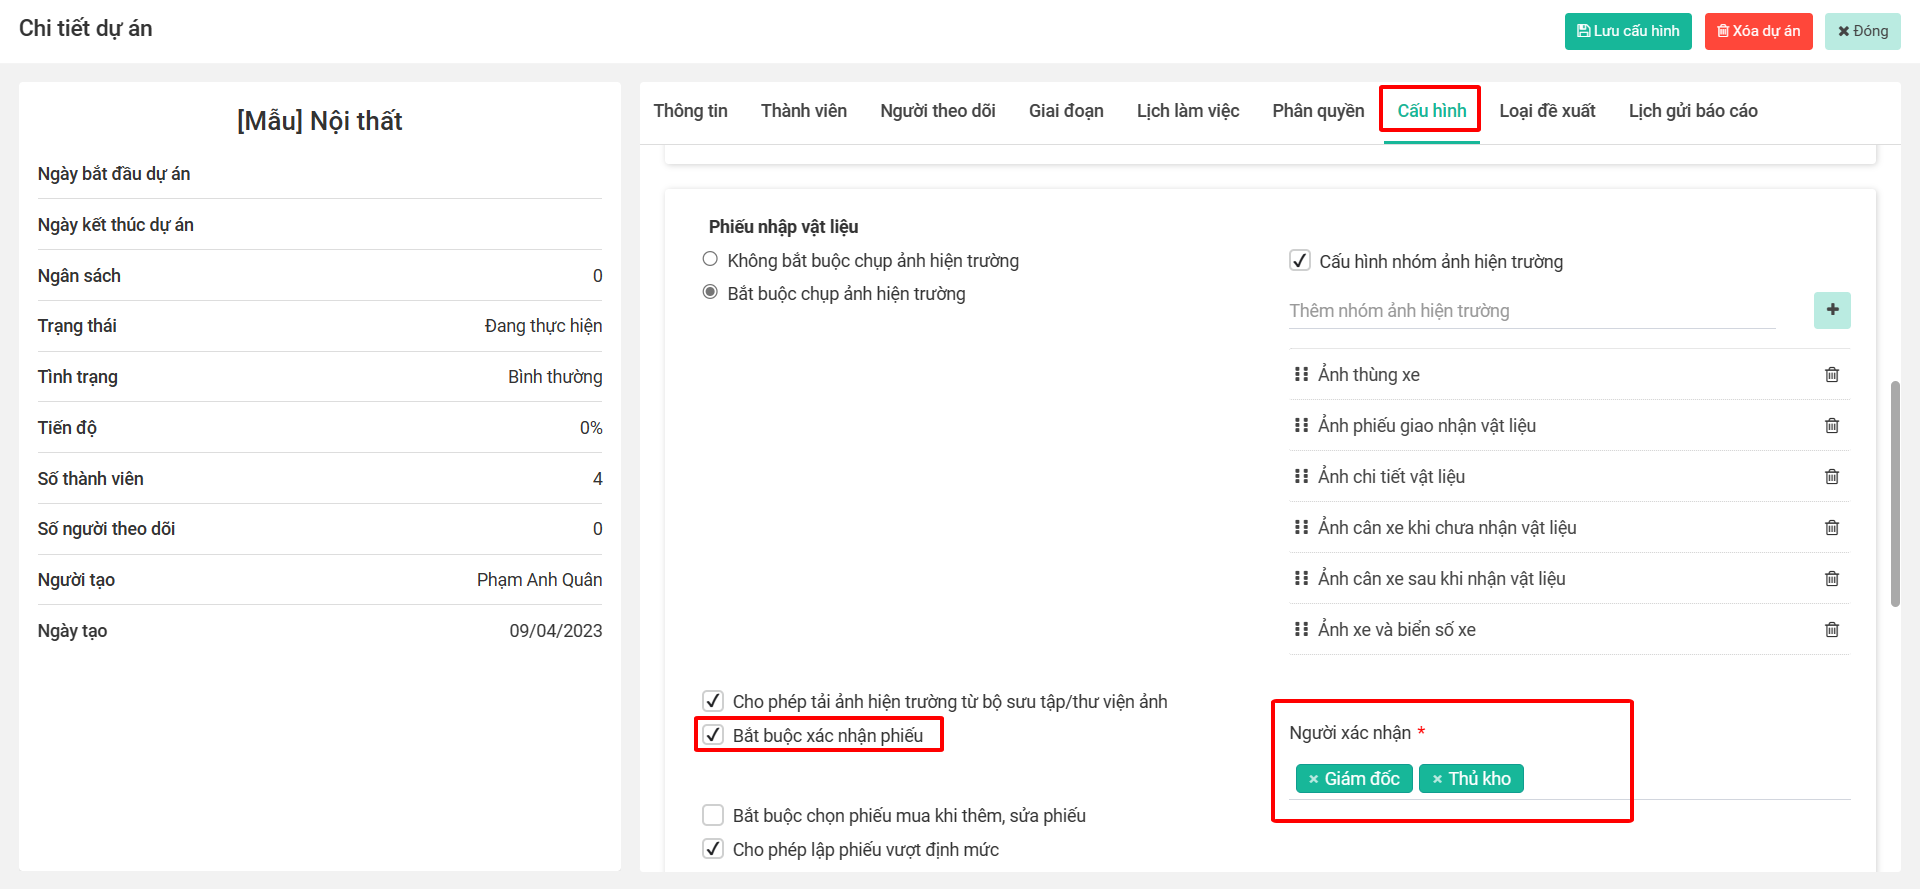The image size is (1920, 889).
Task: Click the "Xóa dự án" button
Action: coord(1757,31)
